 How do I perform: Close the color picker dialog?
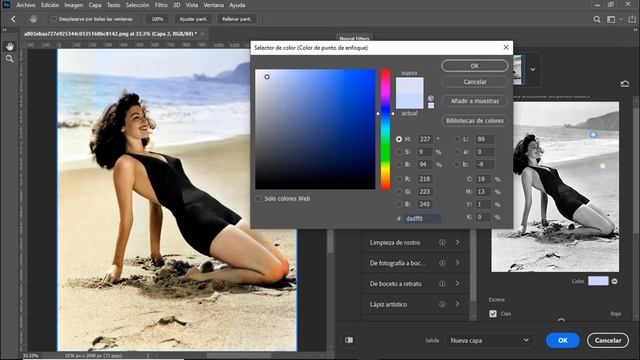click(506, 48)
